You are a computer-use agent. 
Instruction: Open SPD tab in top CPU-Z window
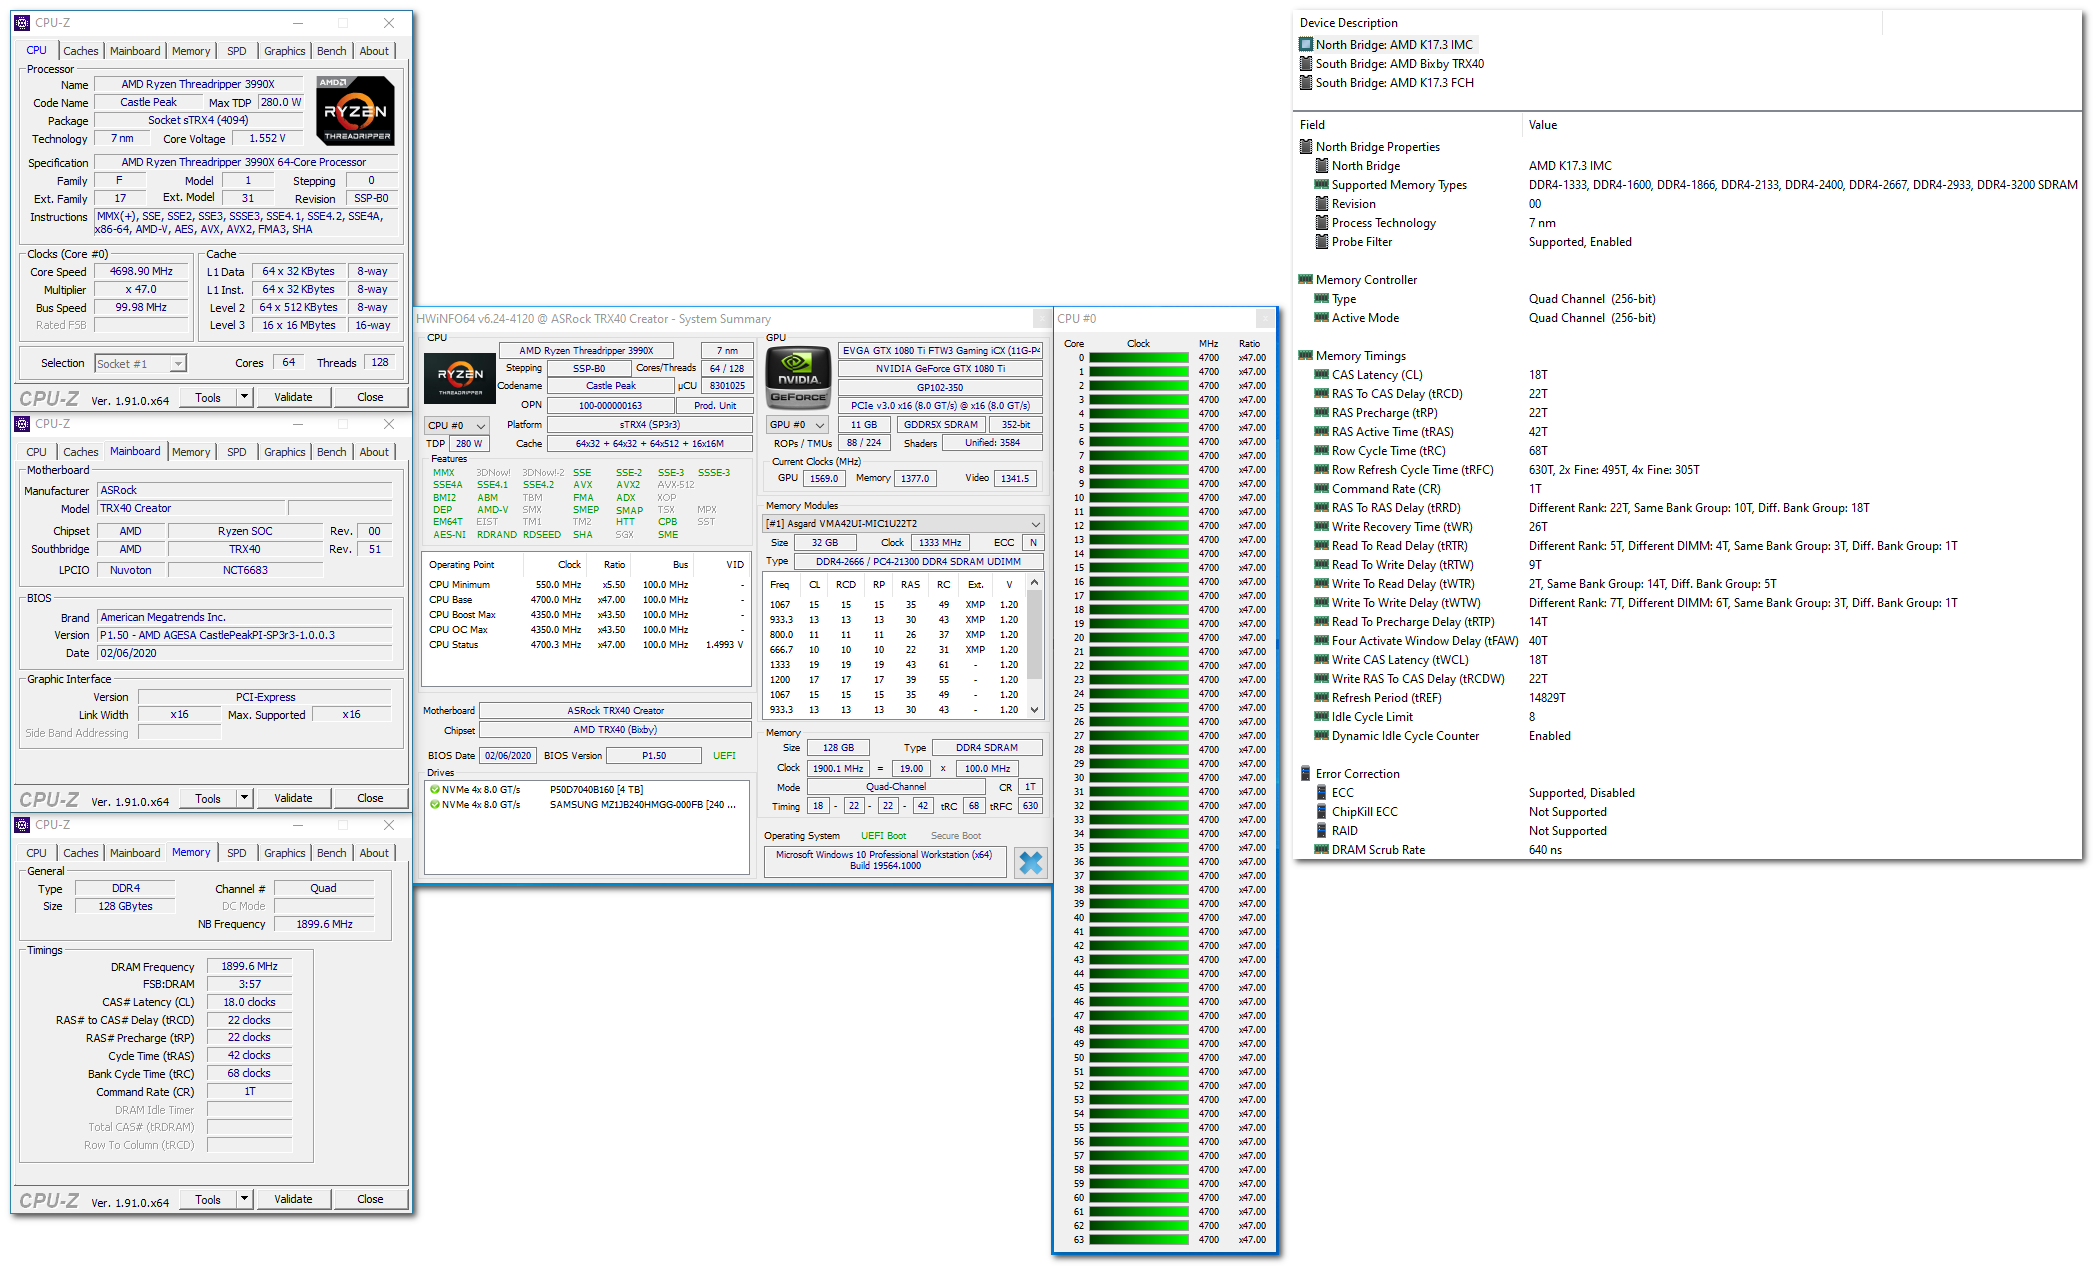pyautogui.click(x=237, y=51)
